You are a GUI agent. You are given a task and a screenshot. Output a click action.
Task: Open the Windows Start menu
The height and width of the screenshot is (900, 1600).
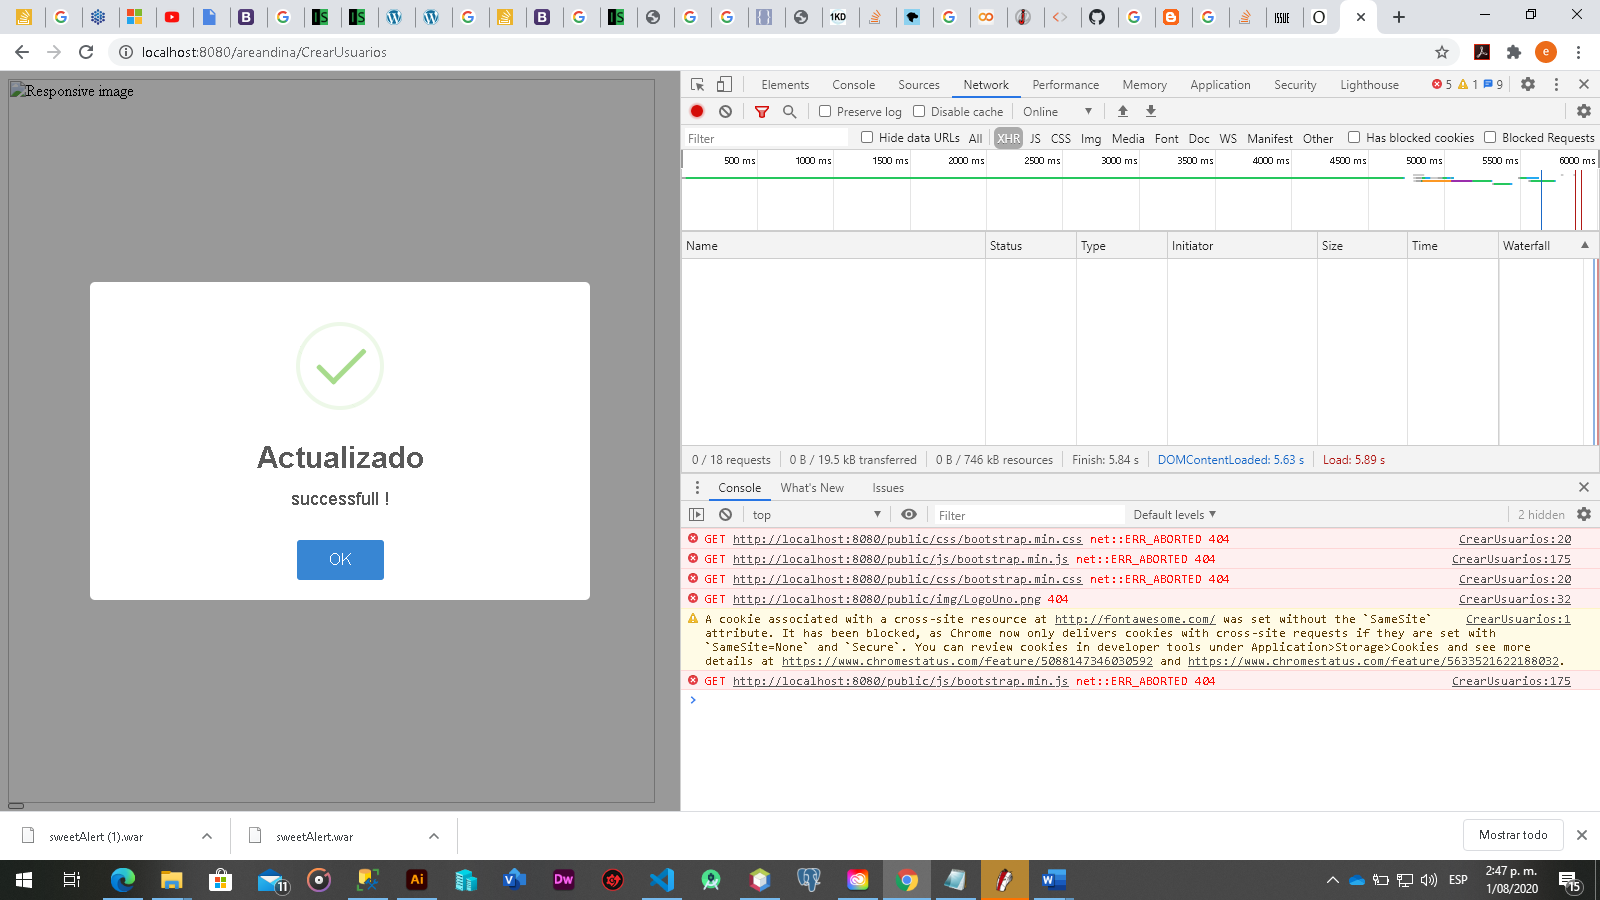click(24, 880)
